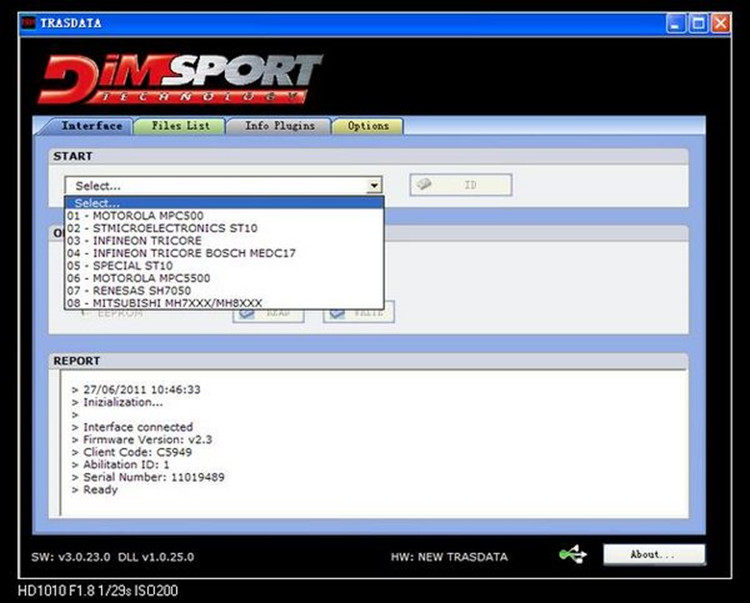This screenshot has height=603, width=750.
Task: Choose the highlighted Select... entry in the list
Action: click(x=224, y=203)
